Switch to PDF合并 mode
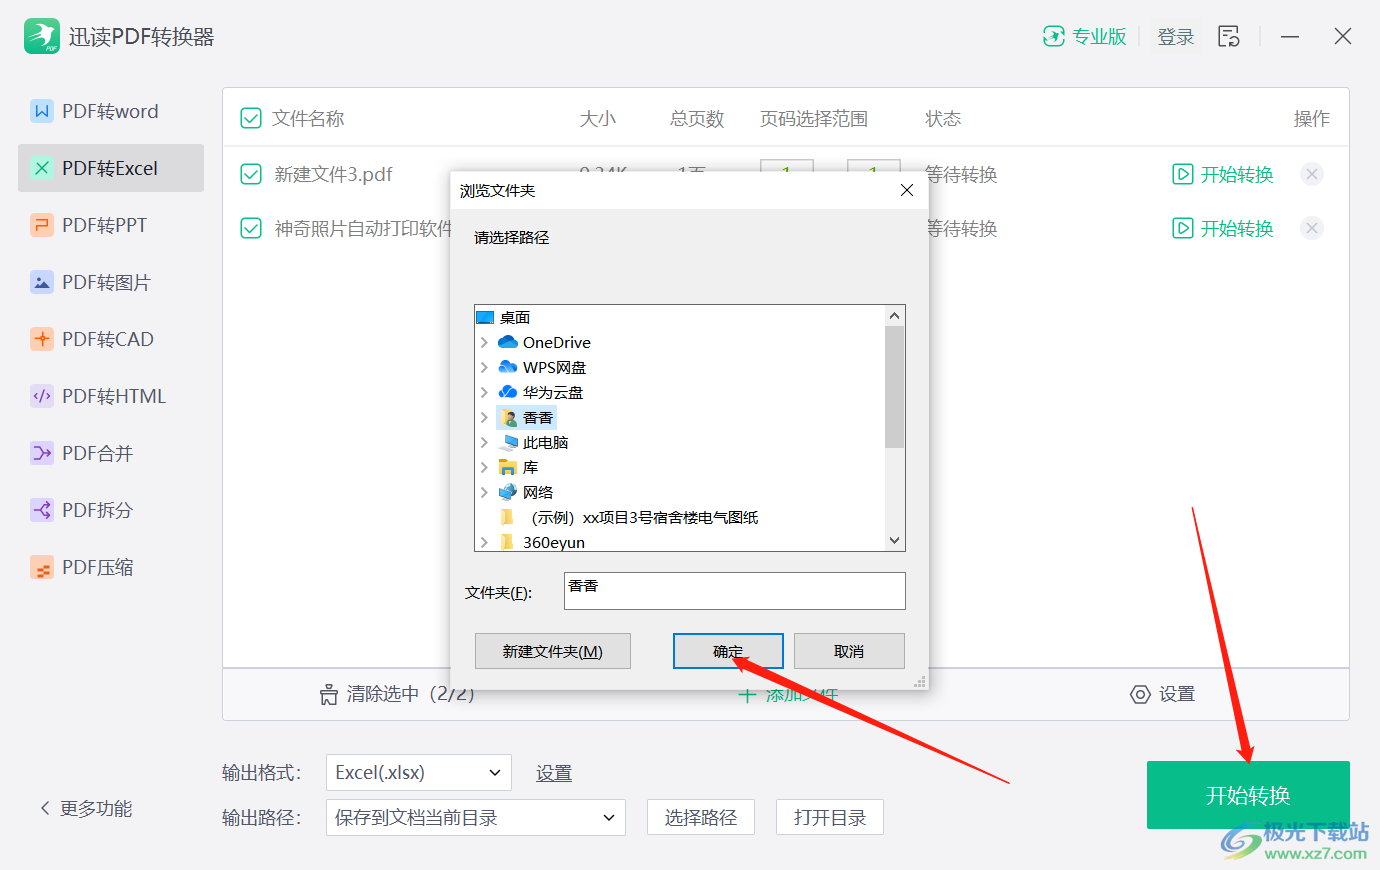This screenshot has width=1380, height=870. (x=111, y=453)
